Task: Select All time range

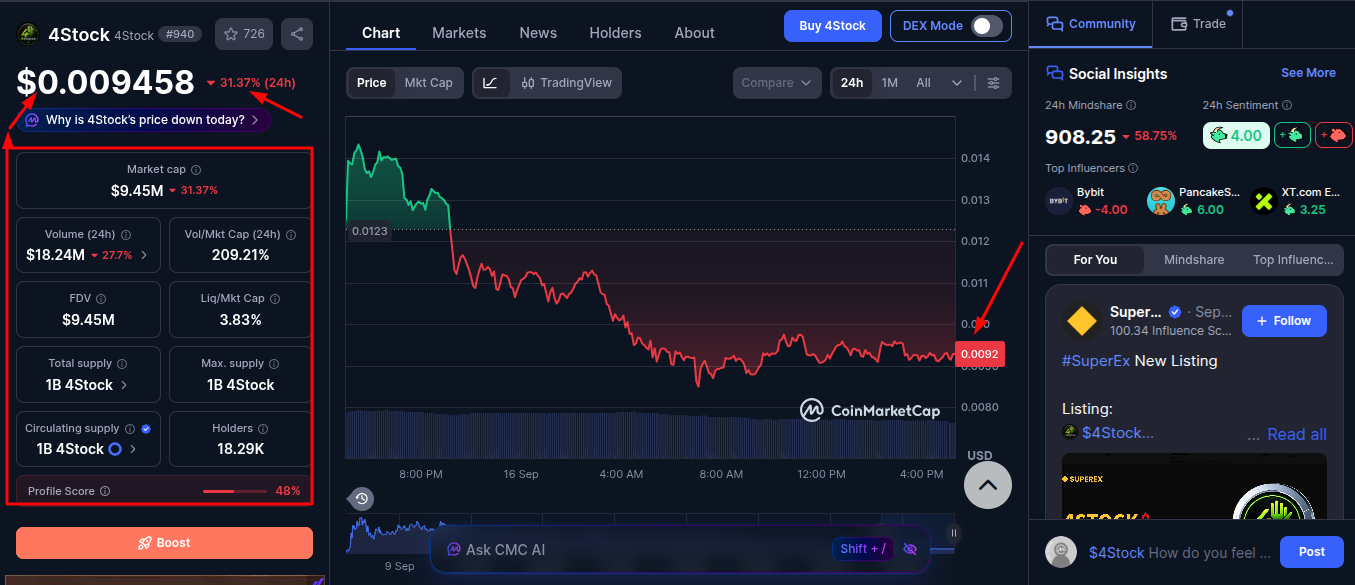Action: (923, 83)
